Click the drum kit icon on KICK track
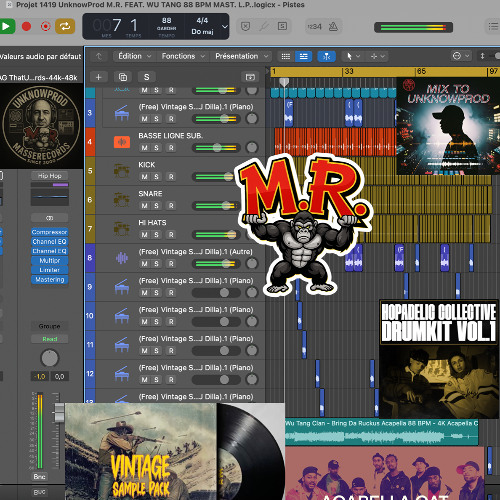 (122, 171)
